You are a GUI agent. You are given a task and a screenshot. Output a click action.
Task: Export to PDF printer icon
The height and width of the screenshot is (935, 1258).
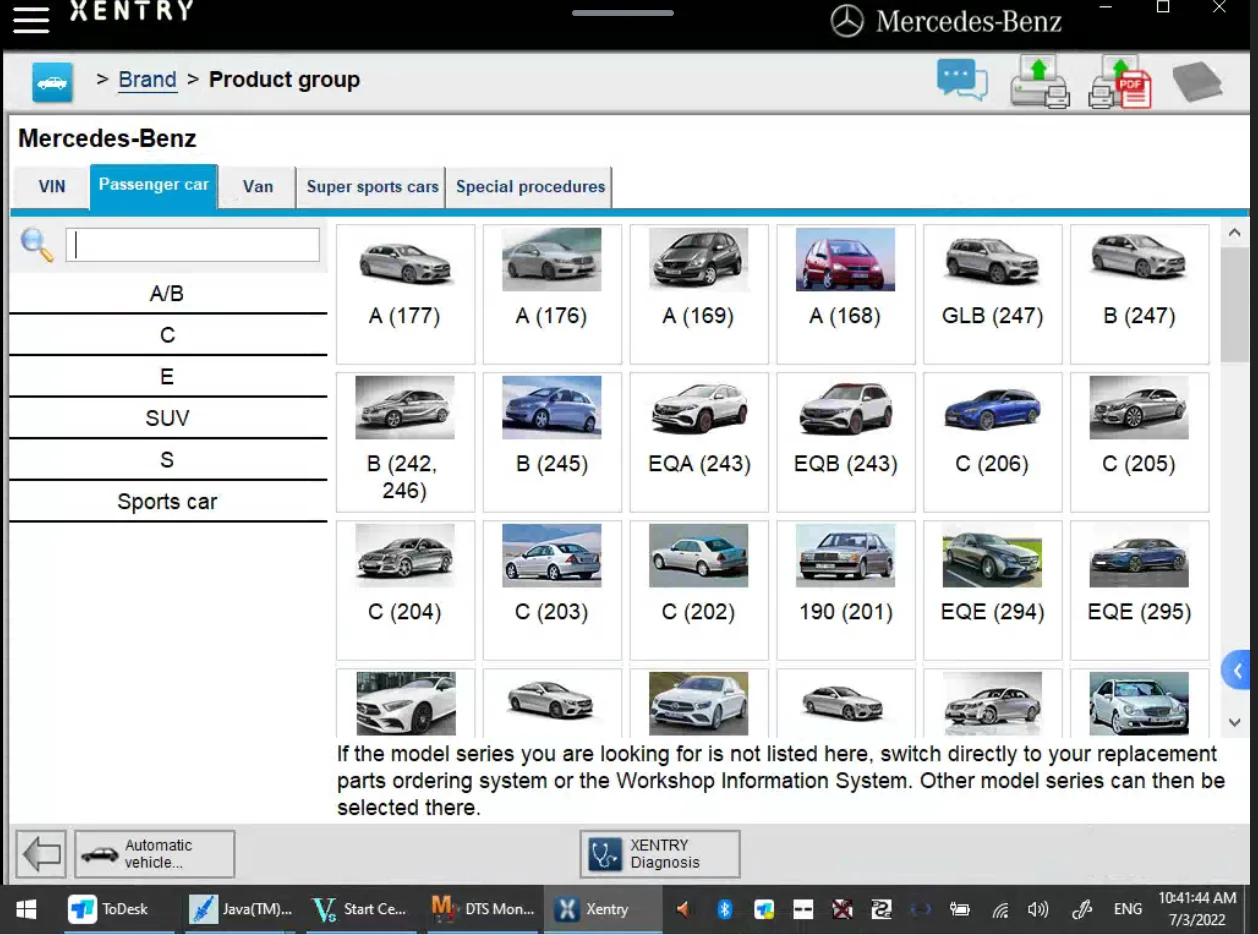1119,81
